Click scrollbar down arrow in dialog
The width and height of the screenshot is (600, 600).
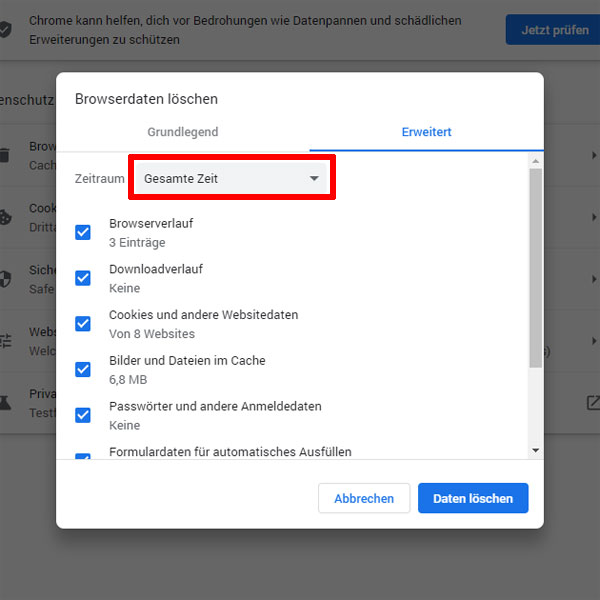coord(535,451)
